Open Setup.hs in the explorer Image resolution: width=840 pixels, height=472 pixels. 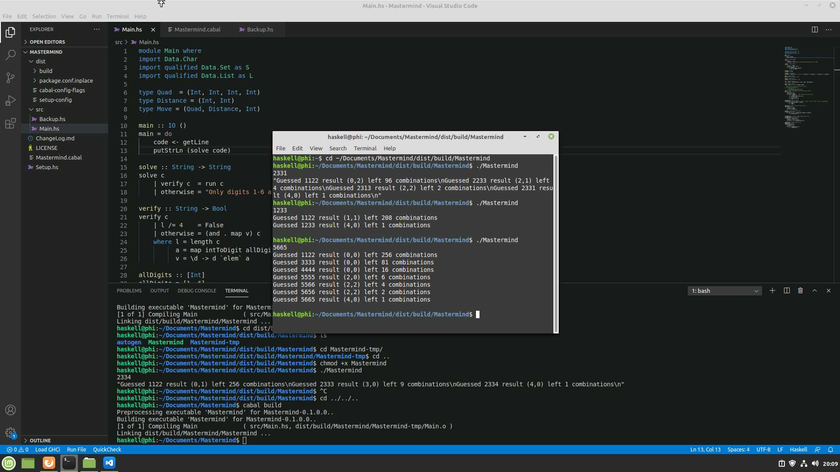pos(64,167)
